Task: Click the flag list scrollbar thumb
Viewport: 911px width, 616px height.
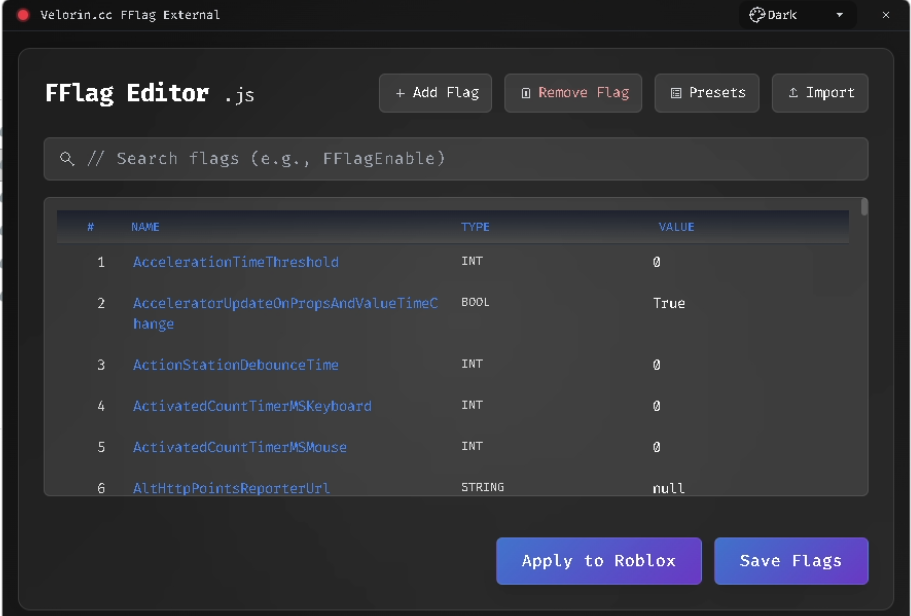Action: click(865, 207)
